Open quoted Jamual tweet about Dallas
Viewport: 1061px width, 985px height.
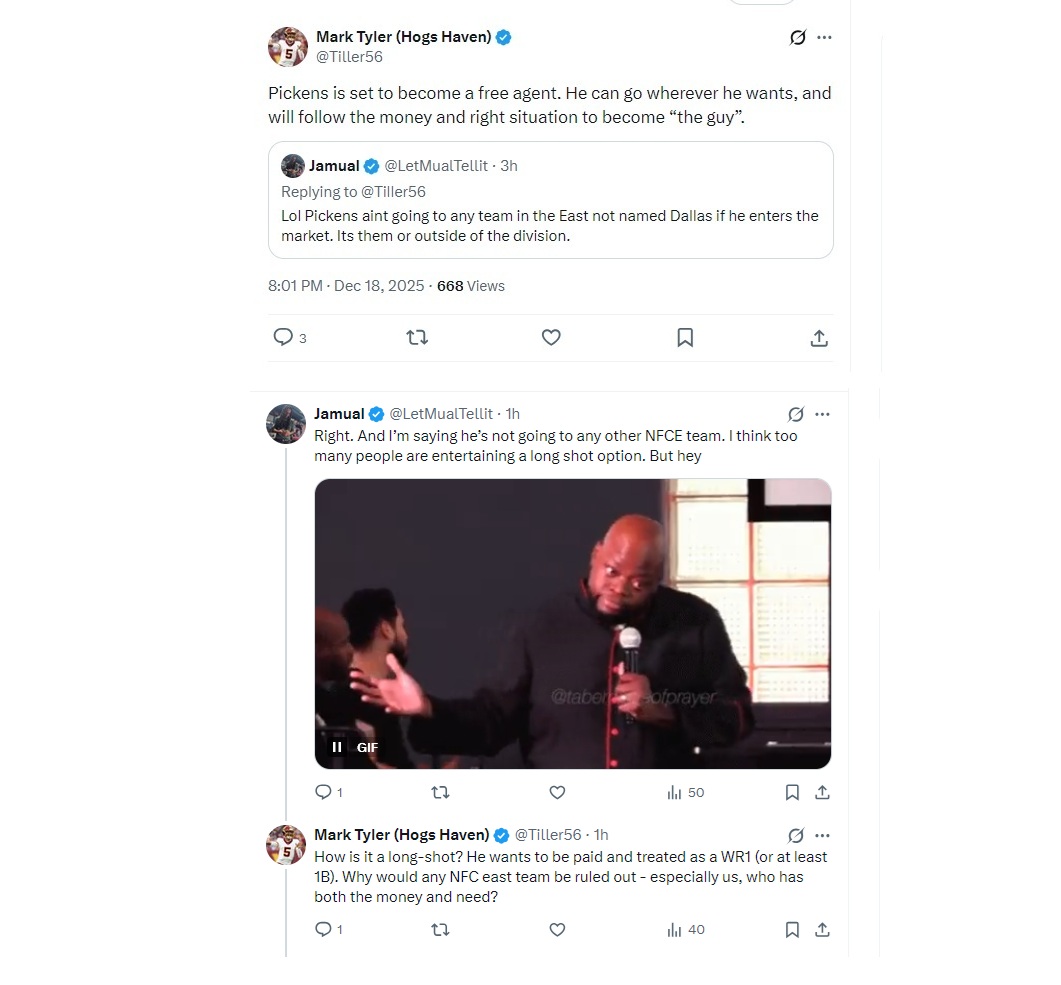click(551, 200)
